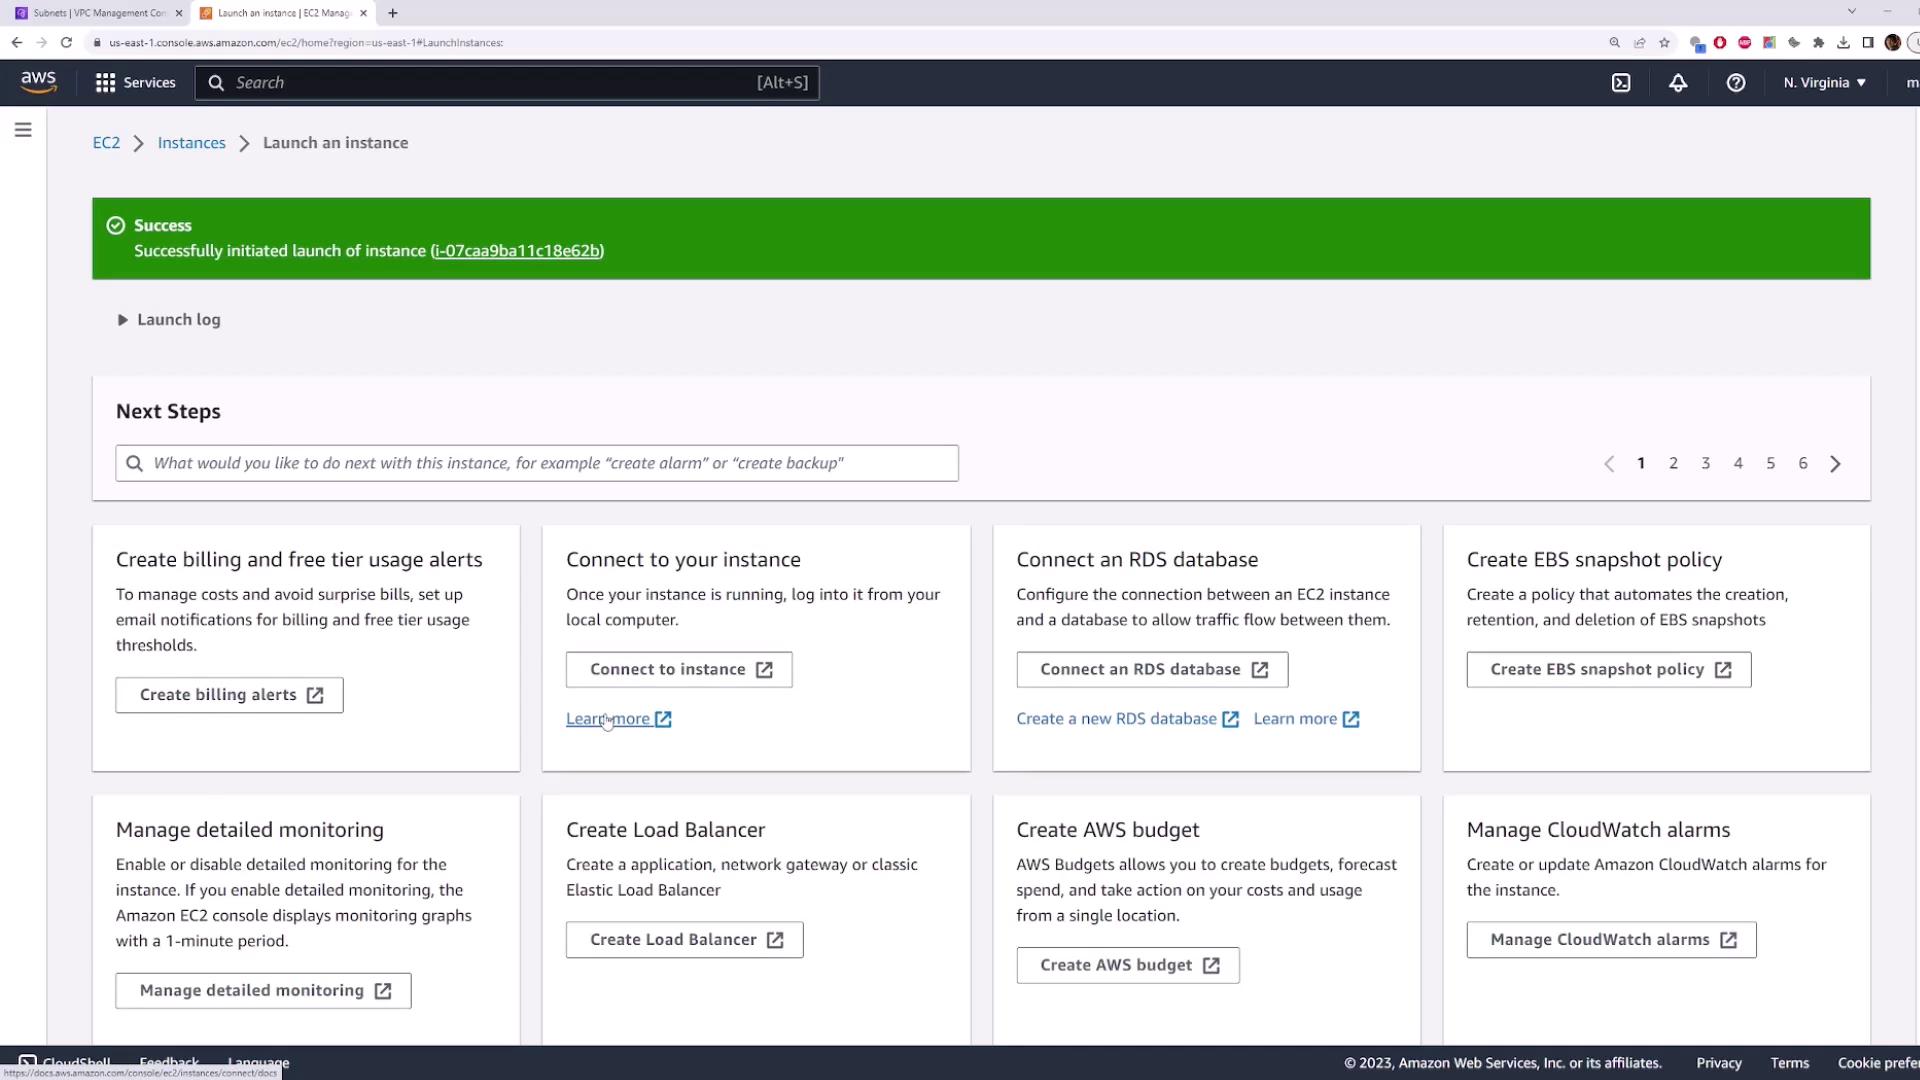Expand the Launch log section
1920x1080 pixels.
click(168, 320)
